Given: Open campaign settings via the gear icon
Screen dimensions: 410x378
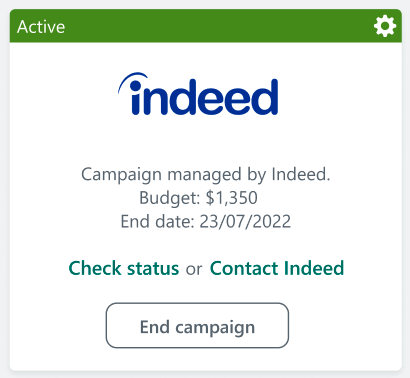Looking at the screenshot, I should (385, 26).
